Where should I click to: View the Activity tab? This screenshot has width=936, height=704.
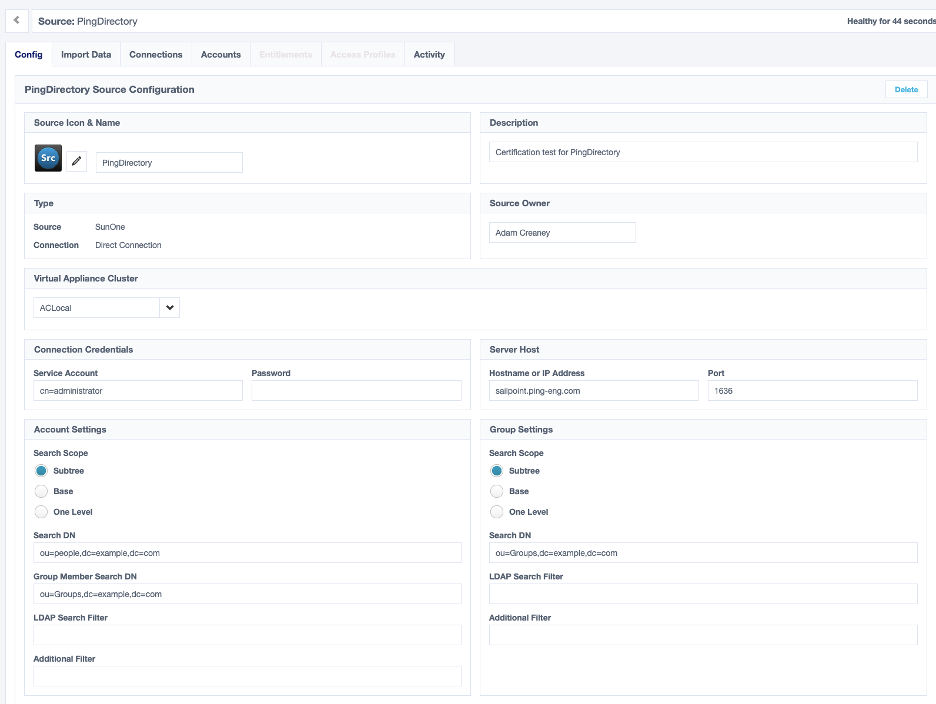coord(429,54)
